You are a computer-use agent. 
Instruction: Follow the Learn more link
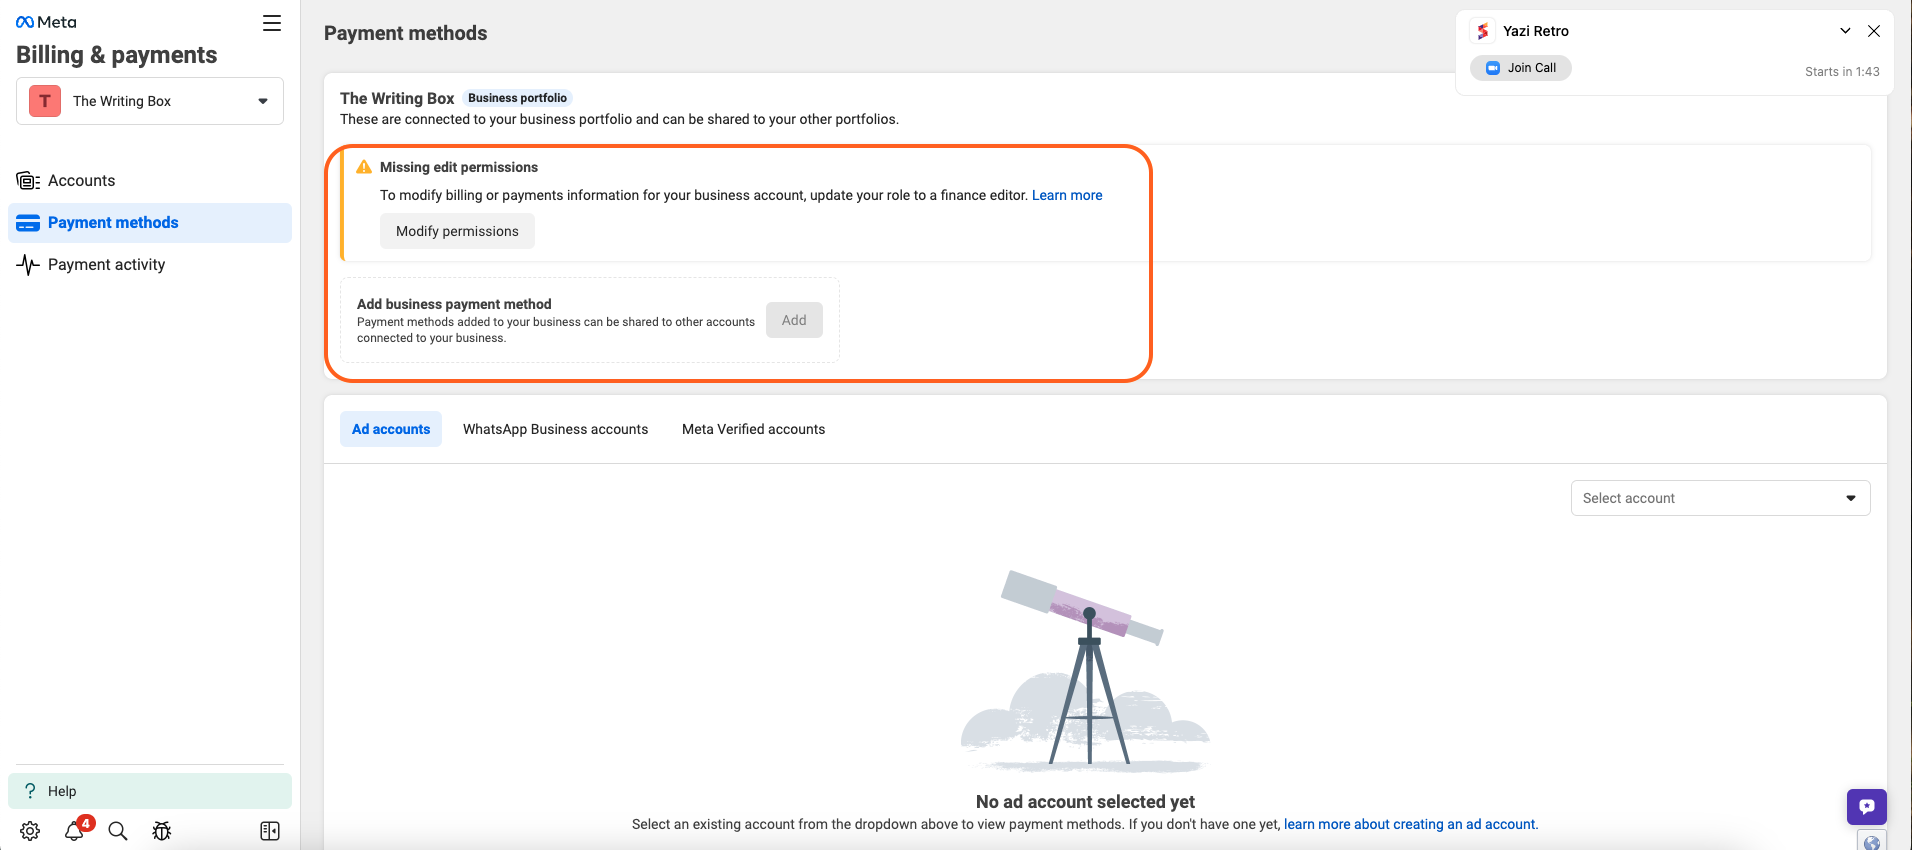pyautogui.click(x=1067, y=195)
